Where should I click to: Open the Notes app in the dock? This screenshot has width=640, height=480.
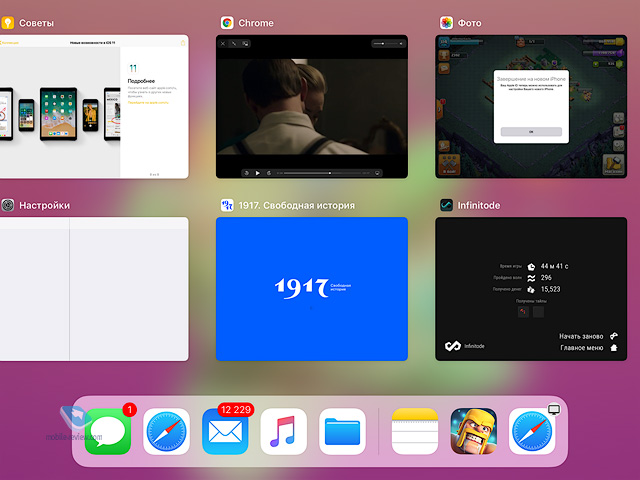pyautogui.click(x=415, y=432)
